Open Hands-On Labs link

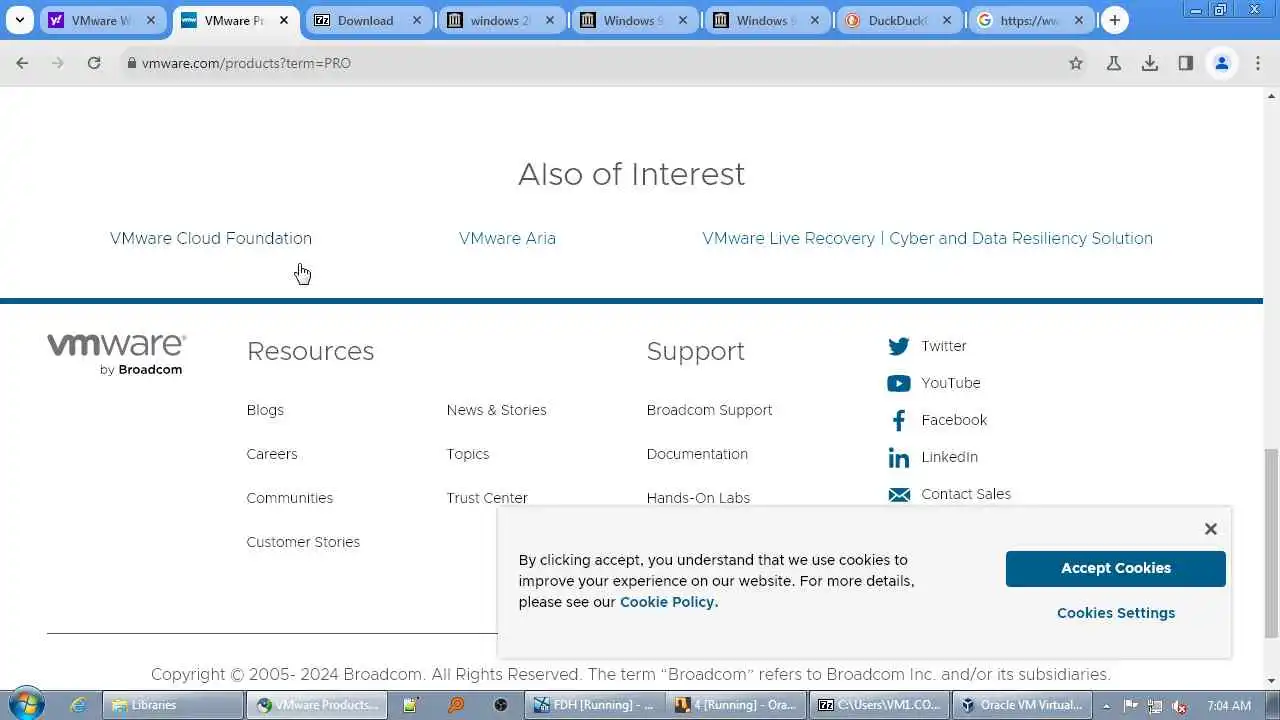pos(698,498)
